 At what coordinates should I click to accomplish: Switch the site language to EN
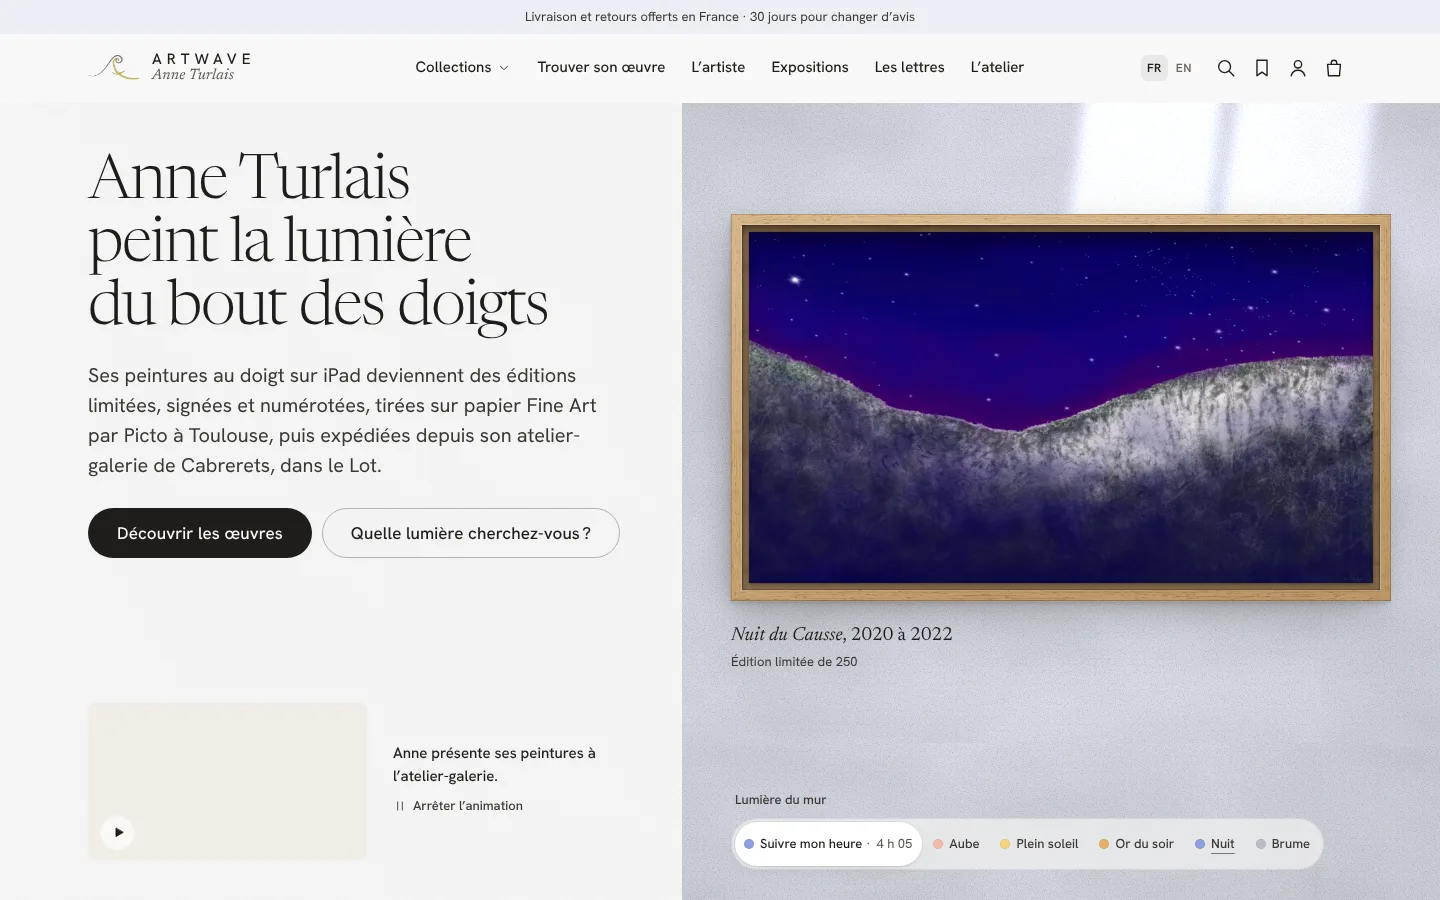click(1184, 68)
